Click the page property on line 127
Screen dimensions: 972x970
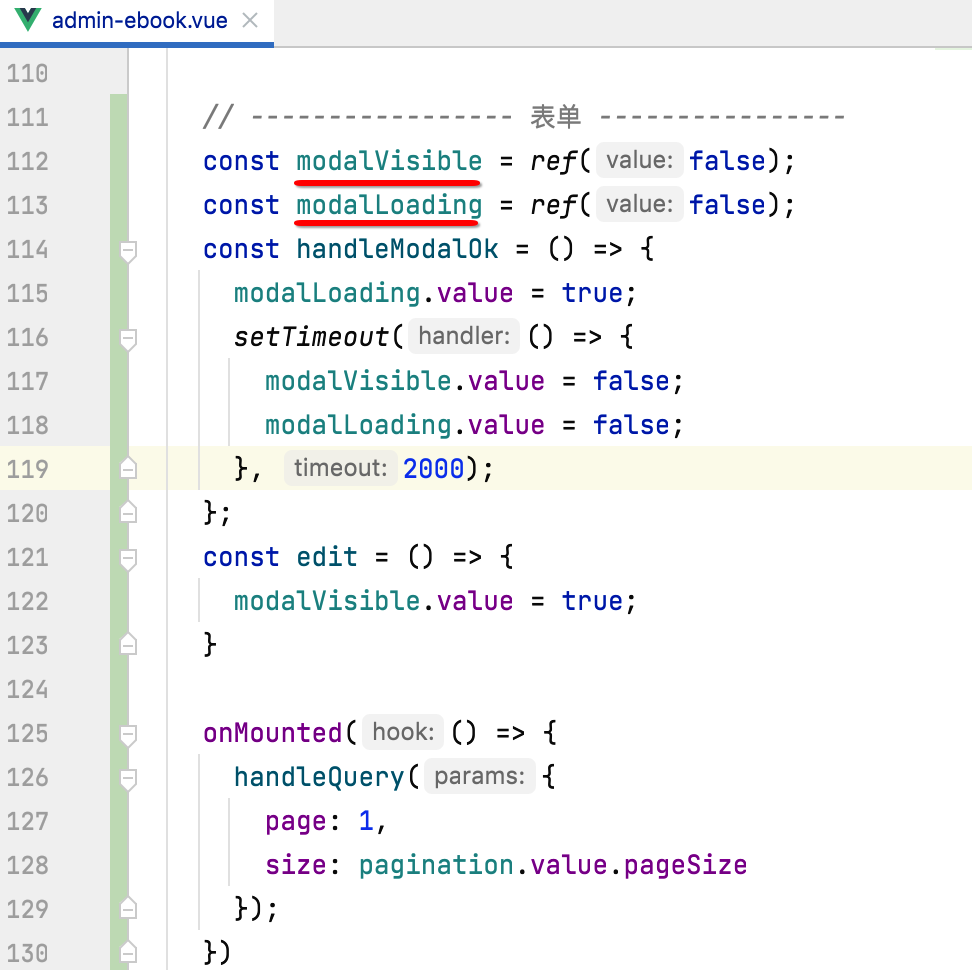[x=296, y=821]
